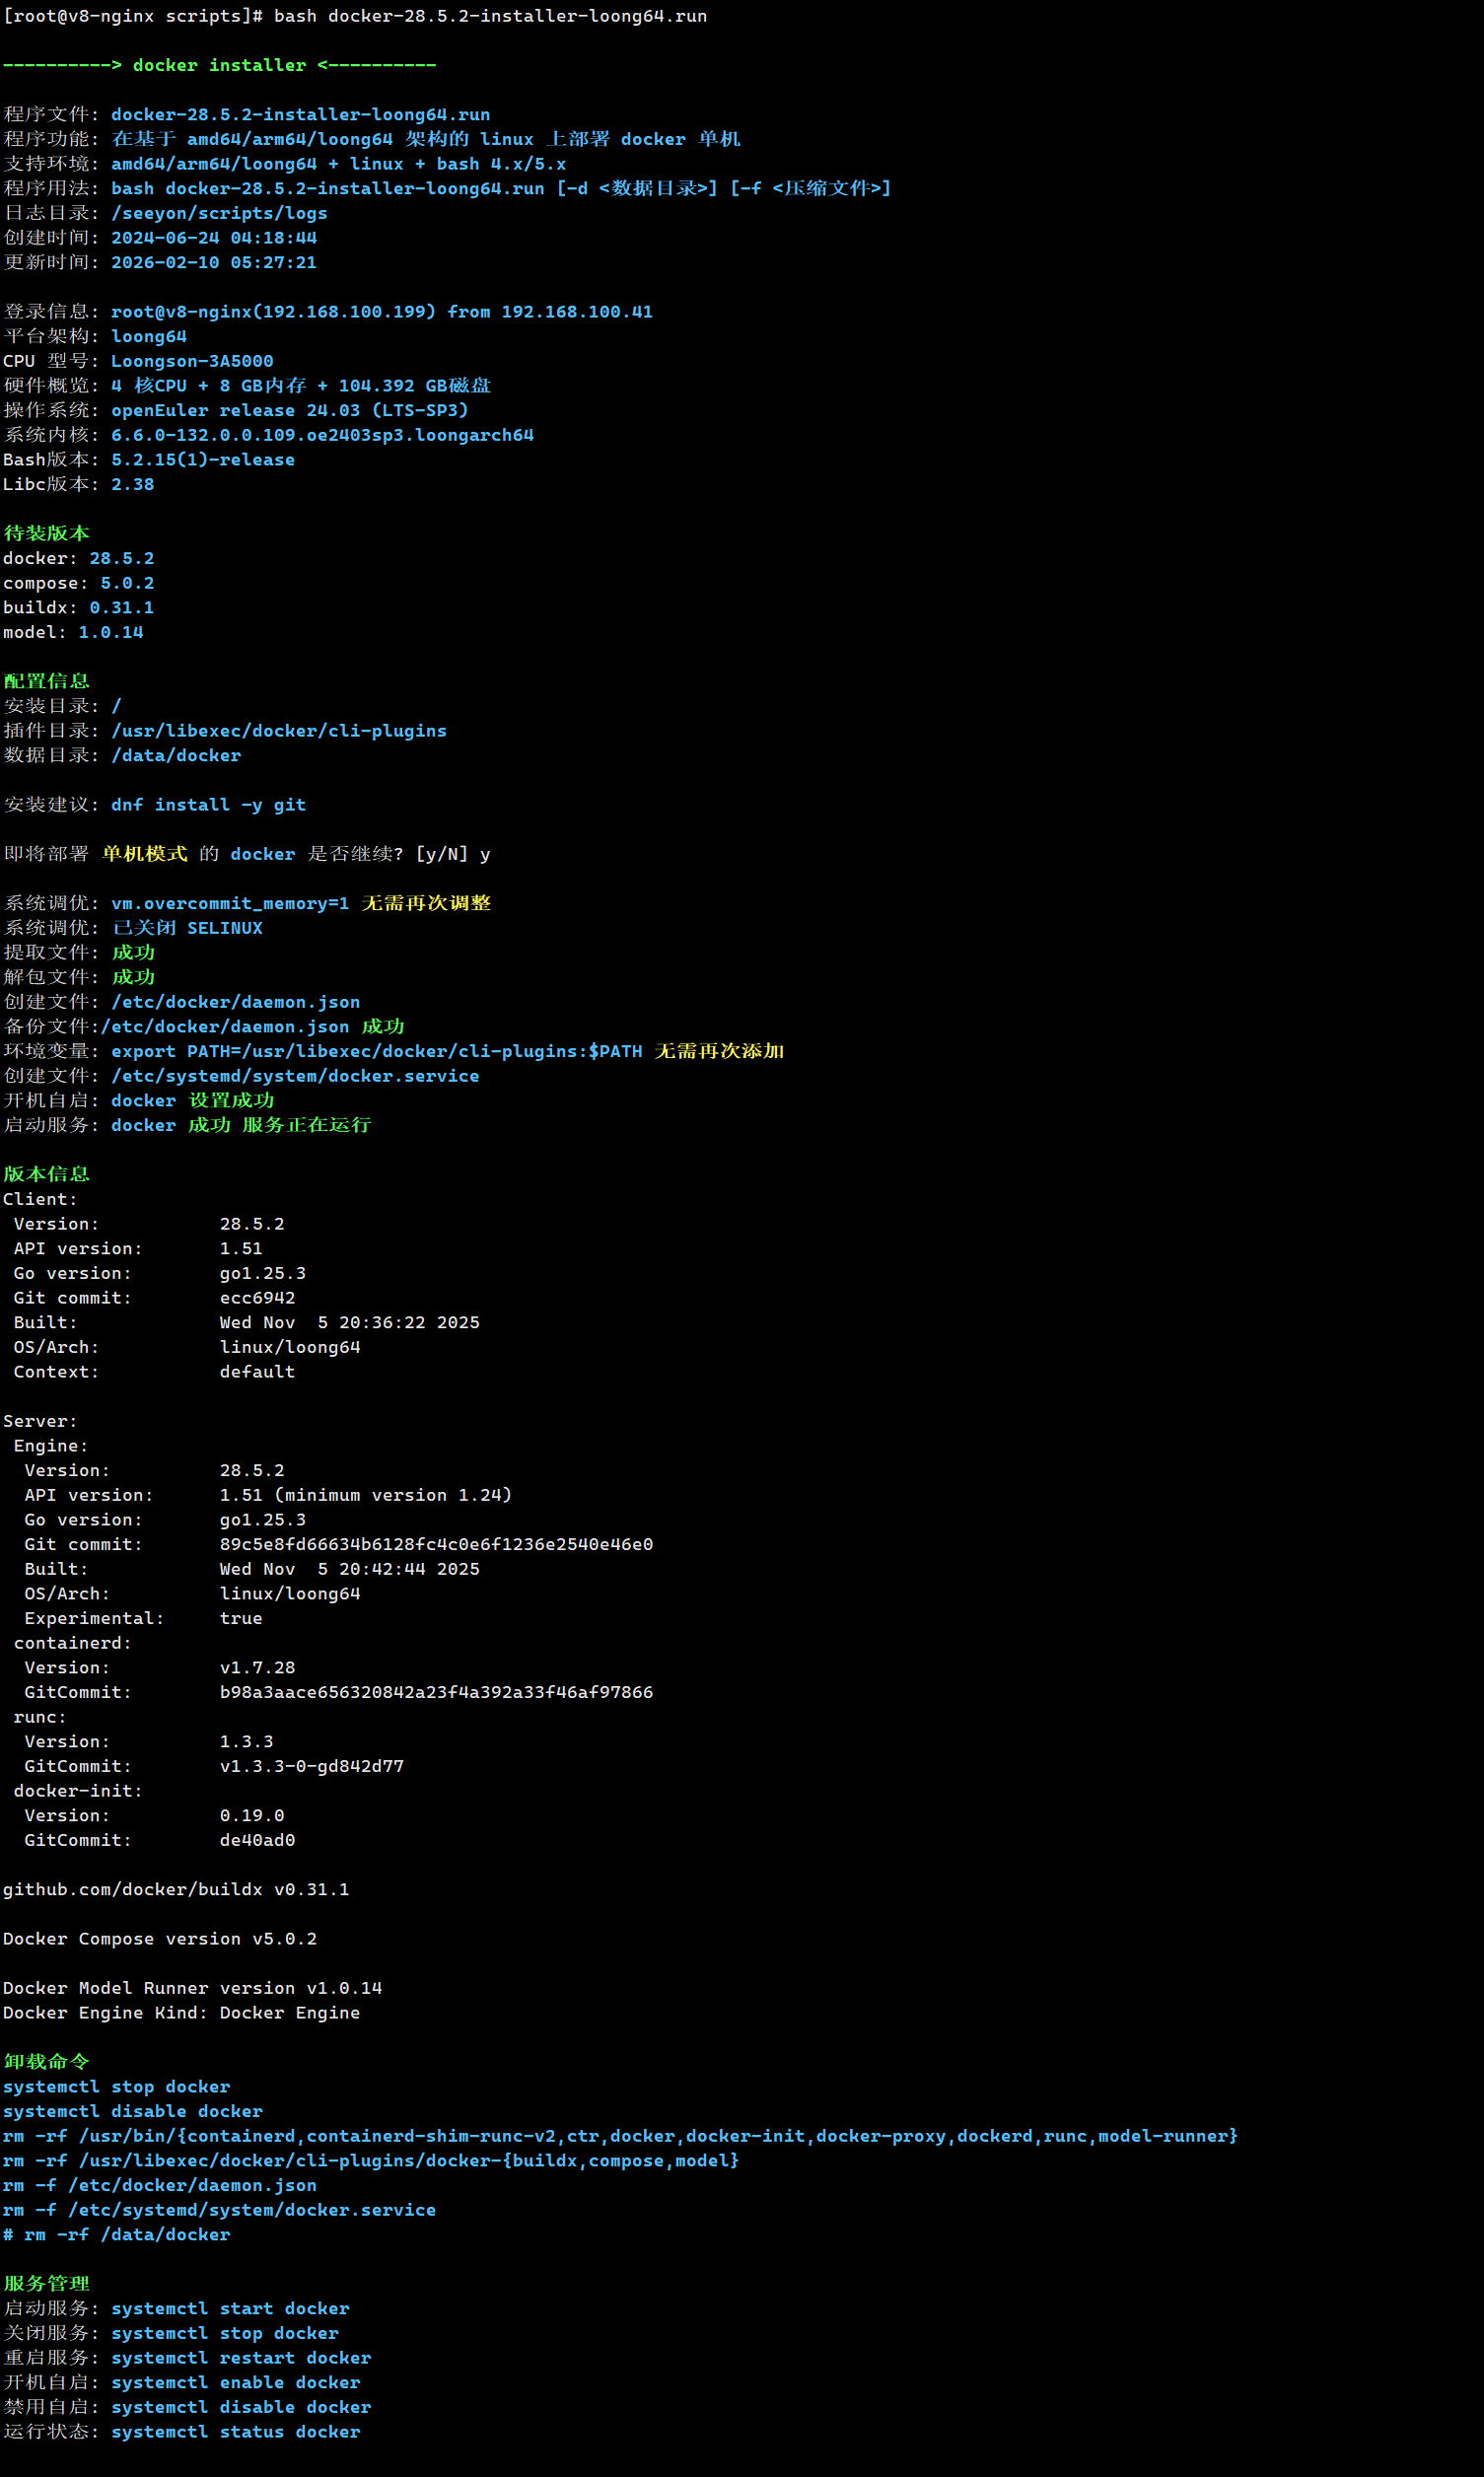Viewport: 1484px width, 2477px height.
Task: Select the "systemctl start docker" command
Action: [x=230, y=2309]
